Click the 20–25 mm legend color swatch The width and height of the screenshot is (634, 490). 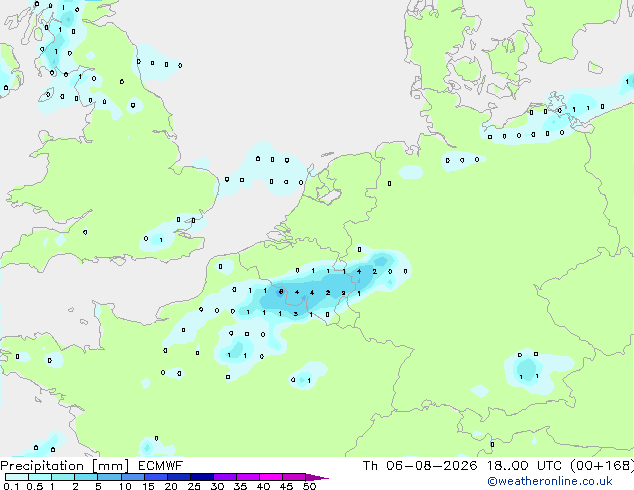coord(179,477)
